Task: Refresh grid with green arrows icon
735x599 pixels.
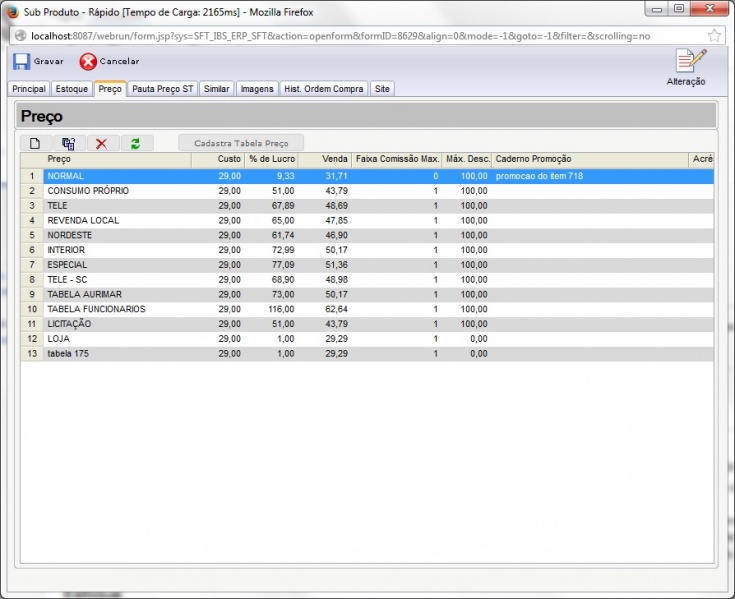Action: pyautogui.click(x=136, y=143)
